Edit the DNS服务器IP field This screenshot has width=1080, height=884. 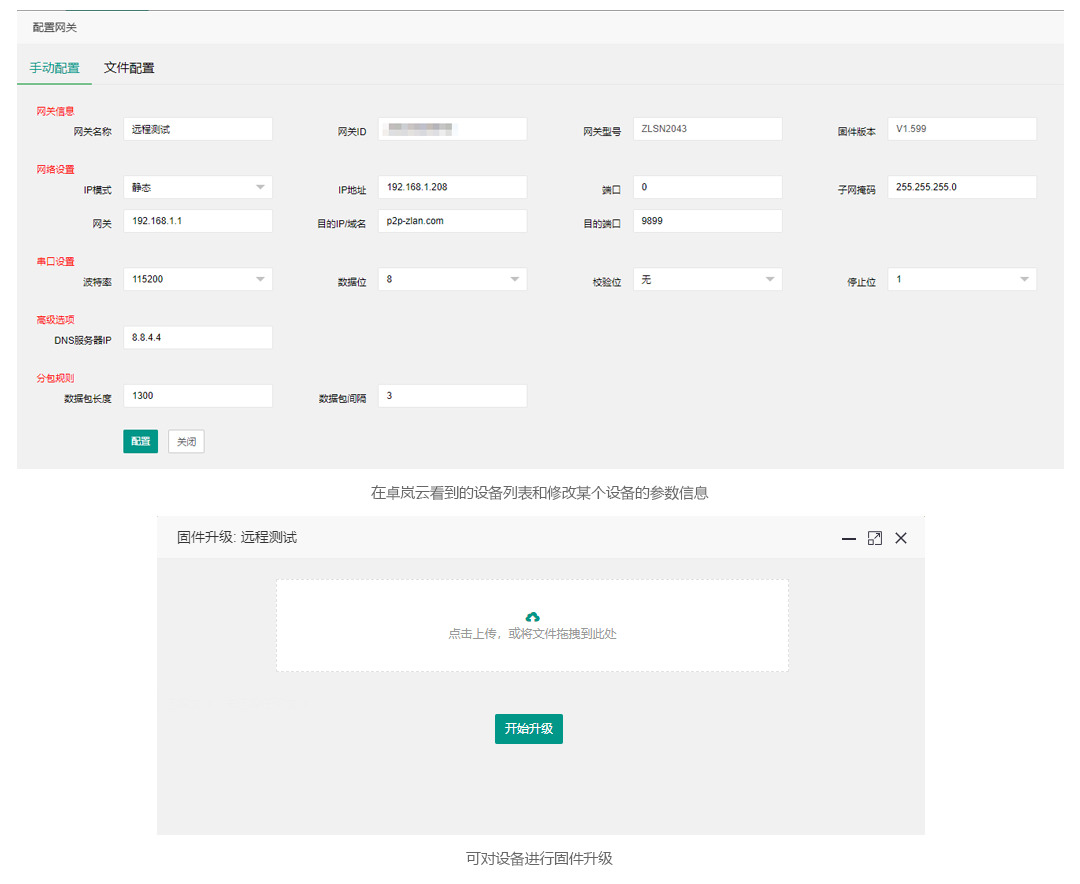click(198, 338)
